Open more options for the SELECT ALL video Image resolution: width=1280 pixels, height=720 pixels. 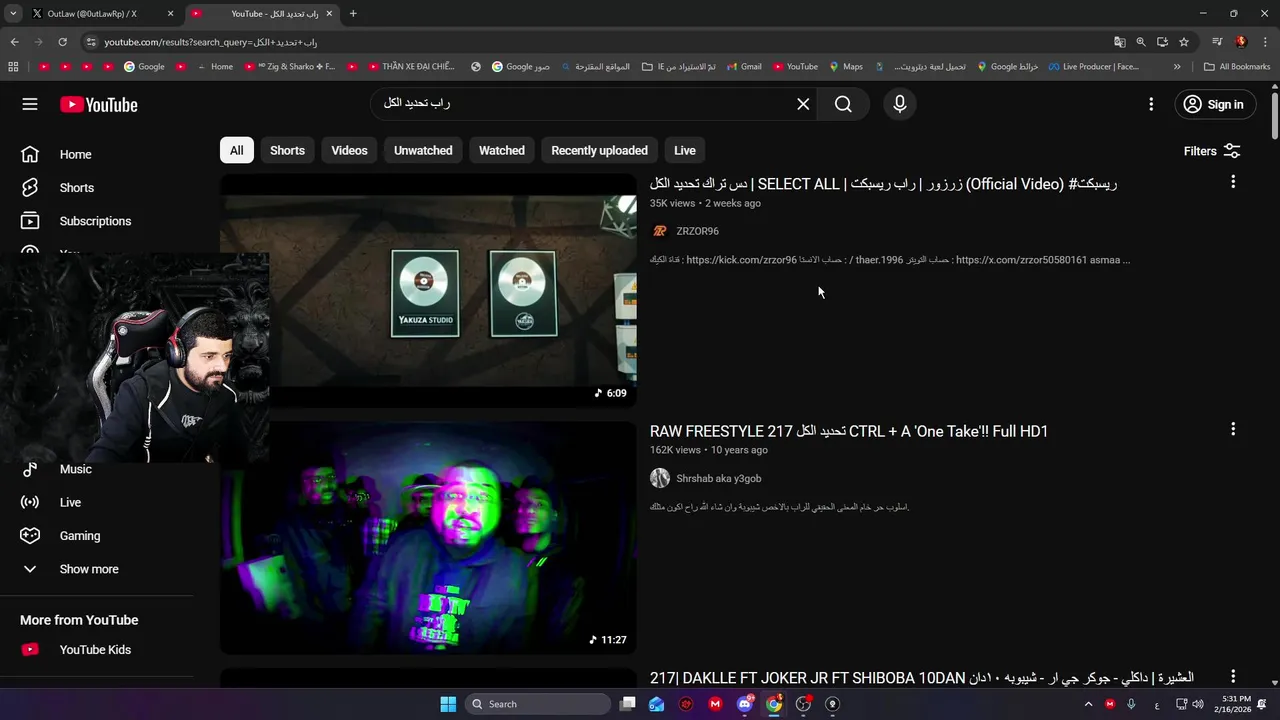pos(1233,182)
